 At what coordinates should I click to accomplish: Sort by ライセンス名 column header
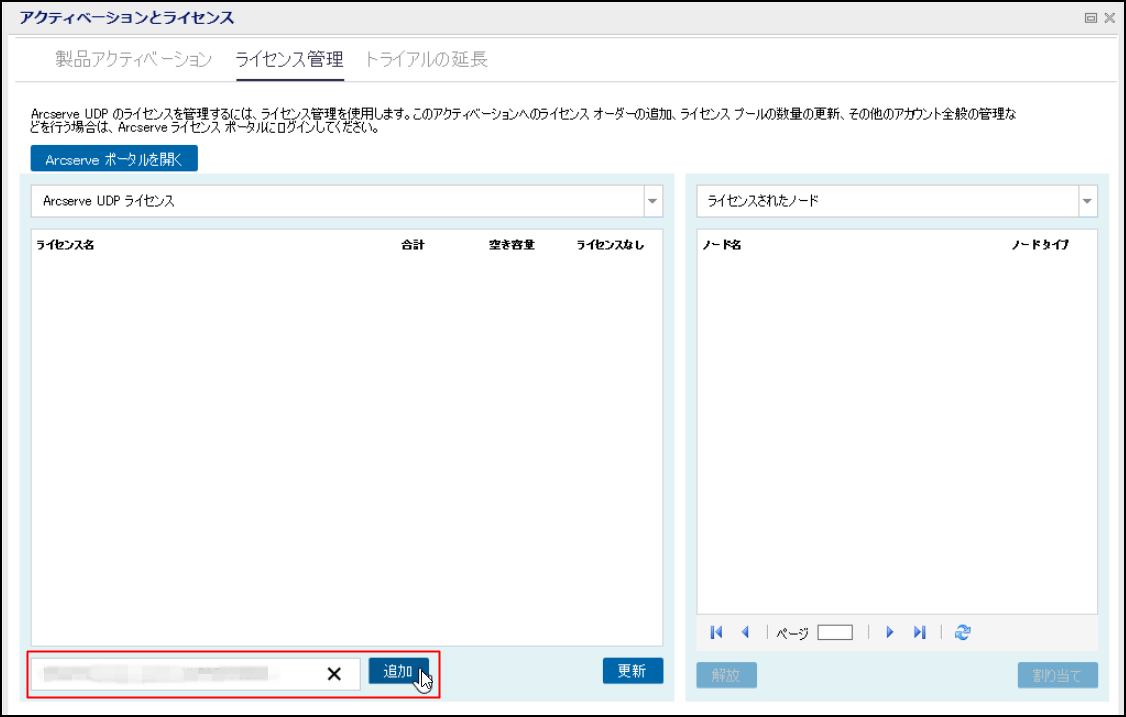65,245
